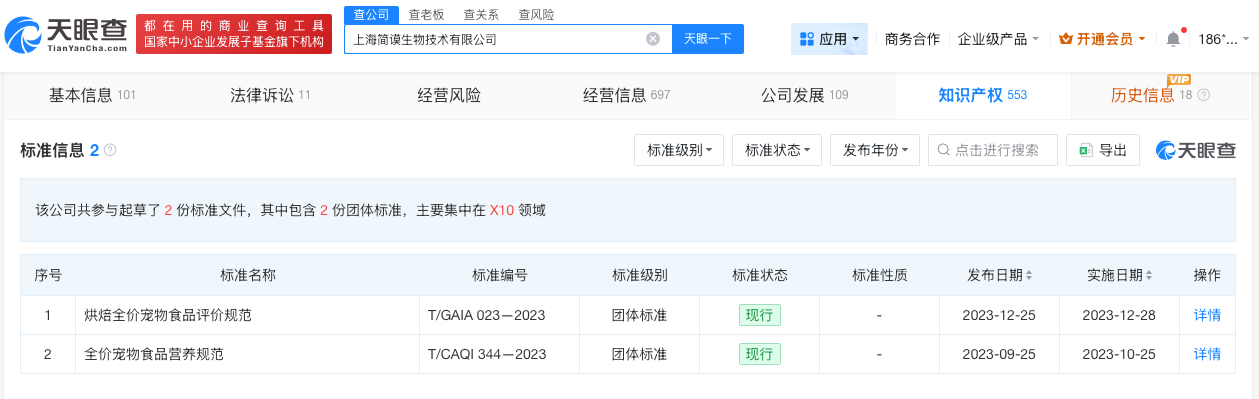
Task: Expand the 开通会员 dropdown arrow
Action: [1143, 39]
